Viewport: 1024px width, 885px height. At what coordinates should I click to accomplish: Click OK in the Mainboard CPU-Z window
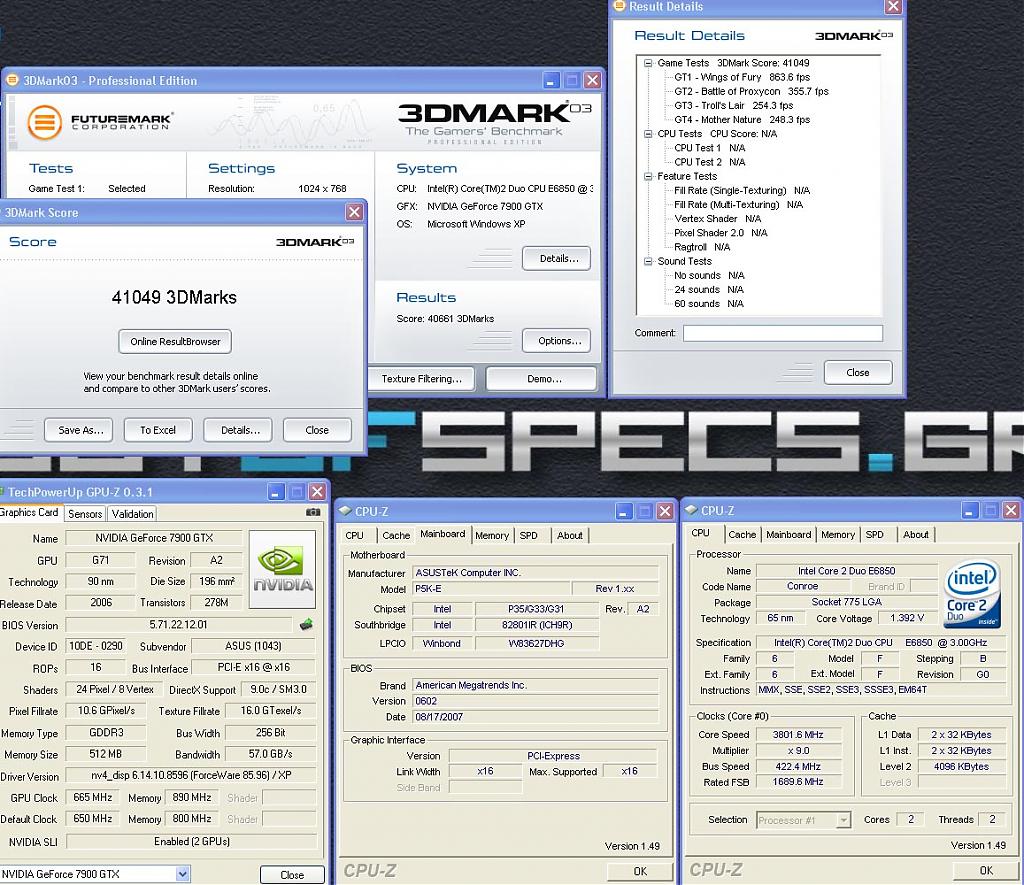640,871
